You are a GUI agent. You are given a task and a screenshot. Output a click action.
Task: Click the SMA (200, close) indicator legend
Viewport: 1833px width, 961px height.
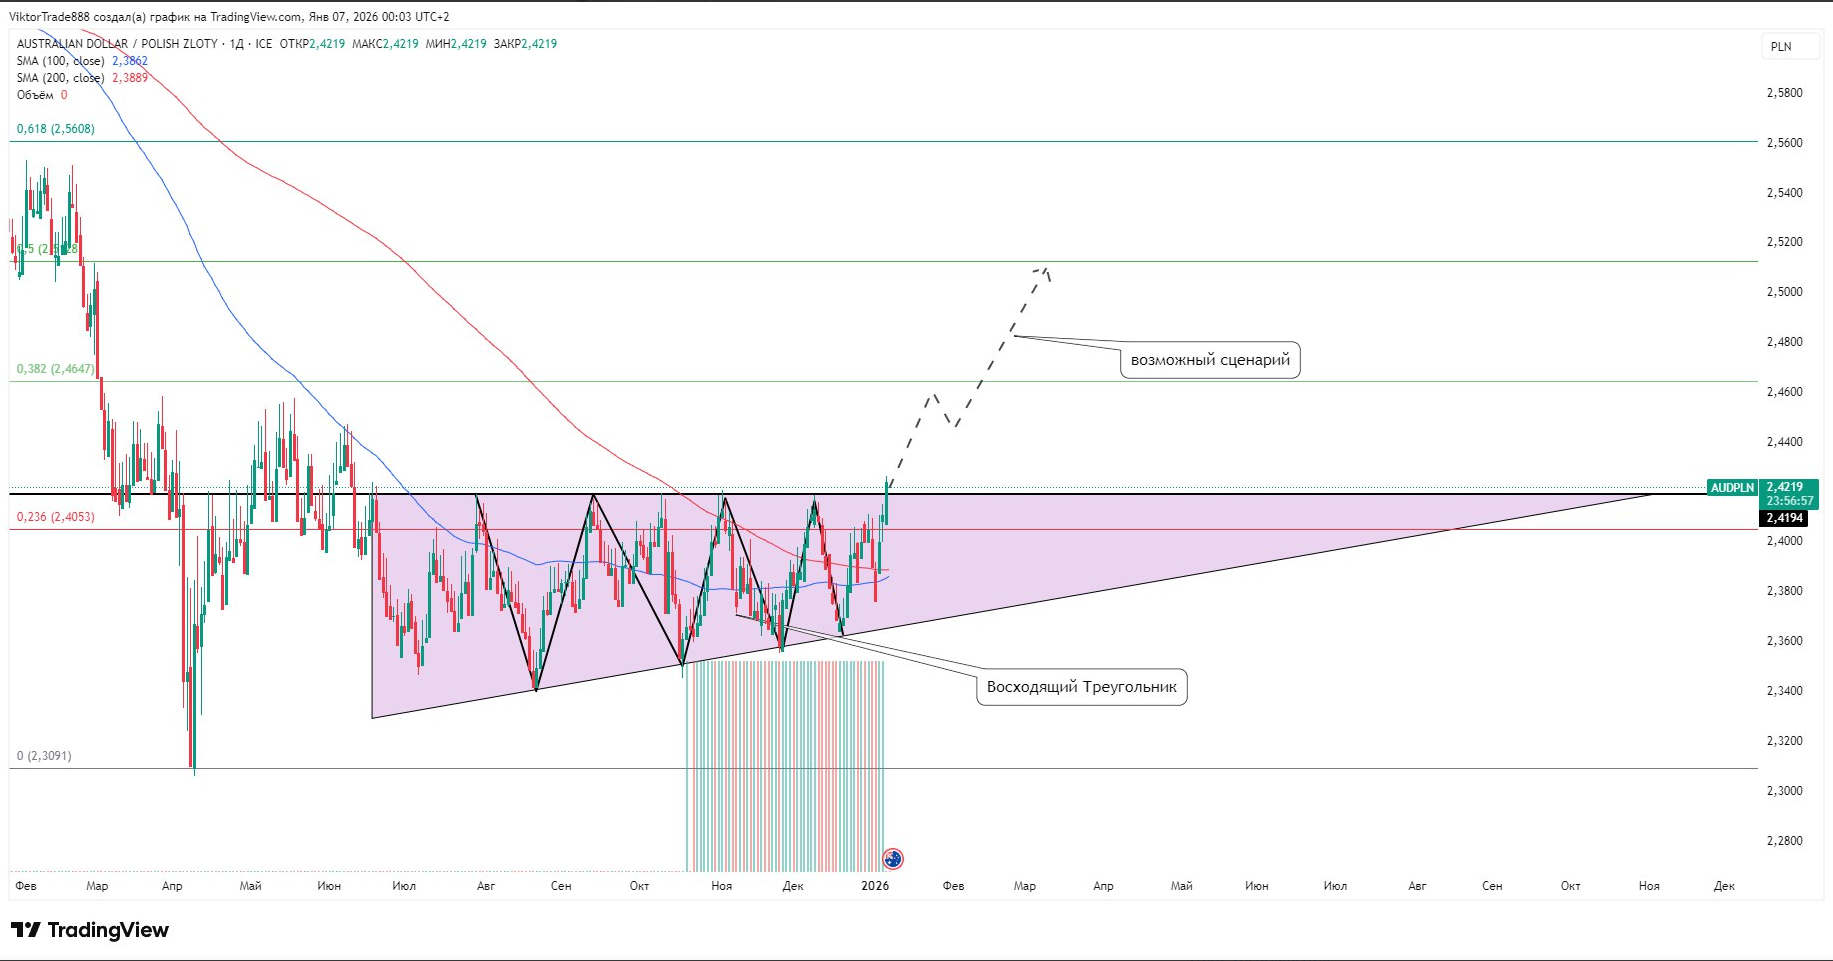coord(61,78)
